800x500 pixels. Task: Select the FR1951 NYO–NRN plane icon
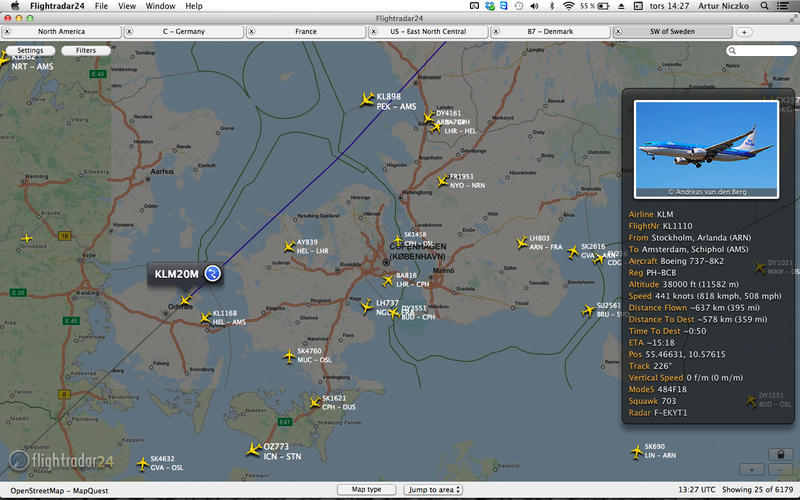442,181
